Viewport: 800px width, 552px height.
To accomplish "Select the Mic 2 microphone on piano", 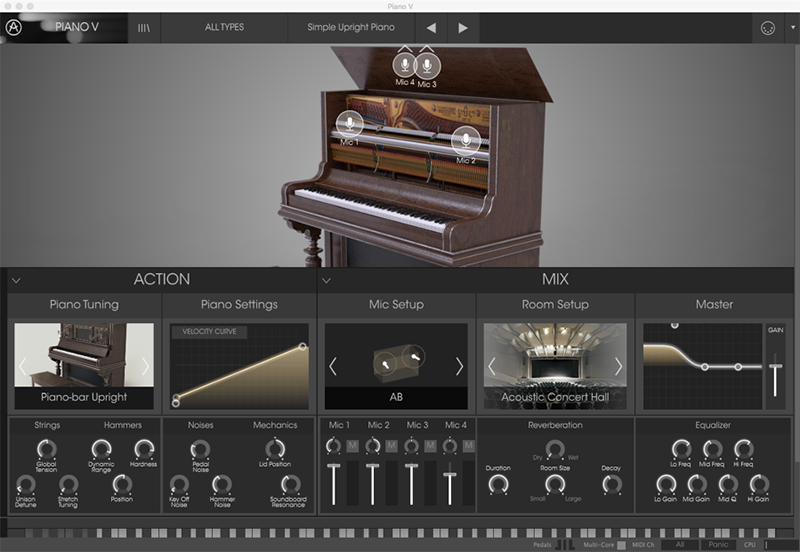I will [x=466, y=140].
